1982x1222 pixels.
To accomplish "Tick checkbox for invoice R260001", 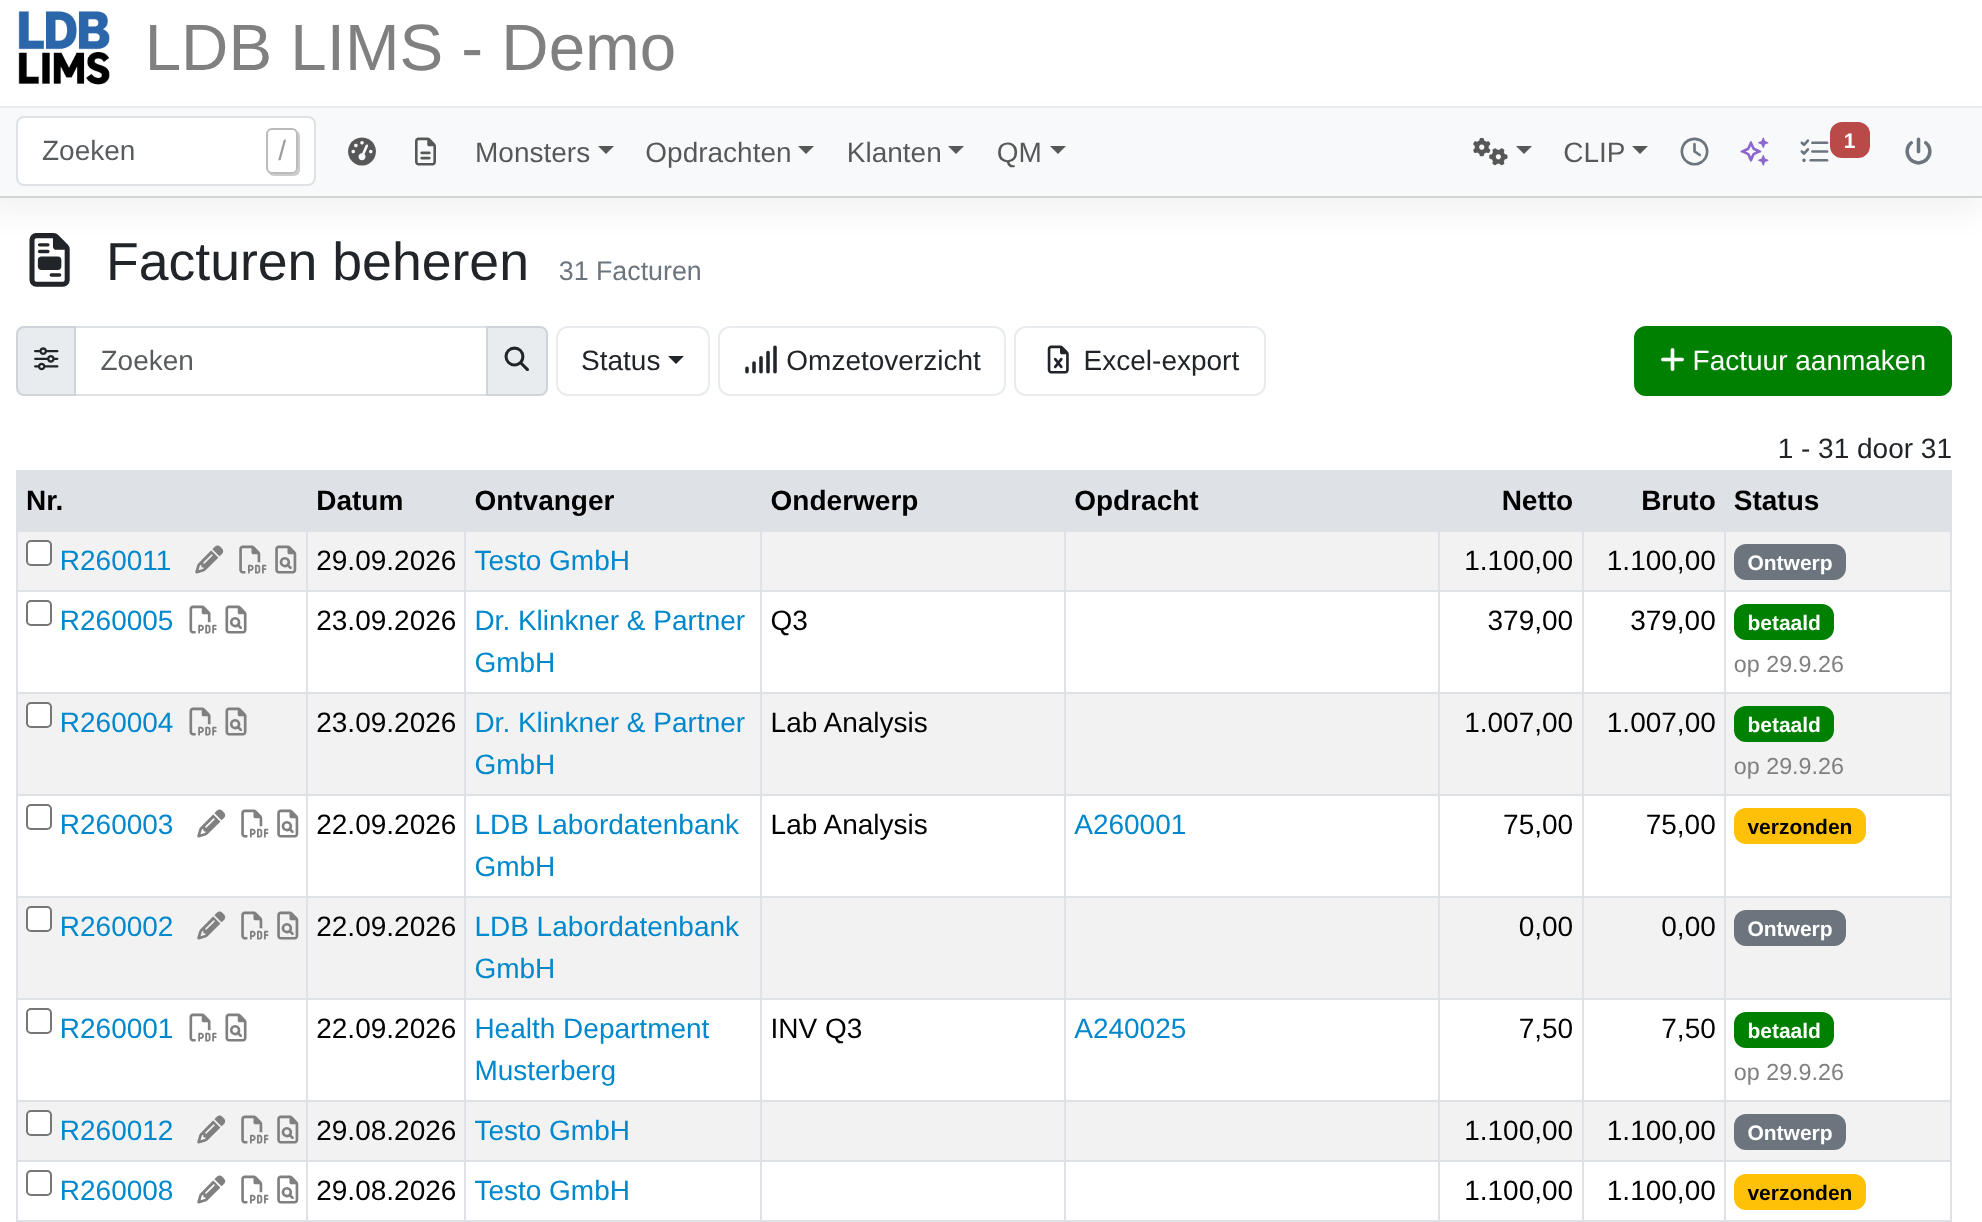I will (x=39, y=1021).
